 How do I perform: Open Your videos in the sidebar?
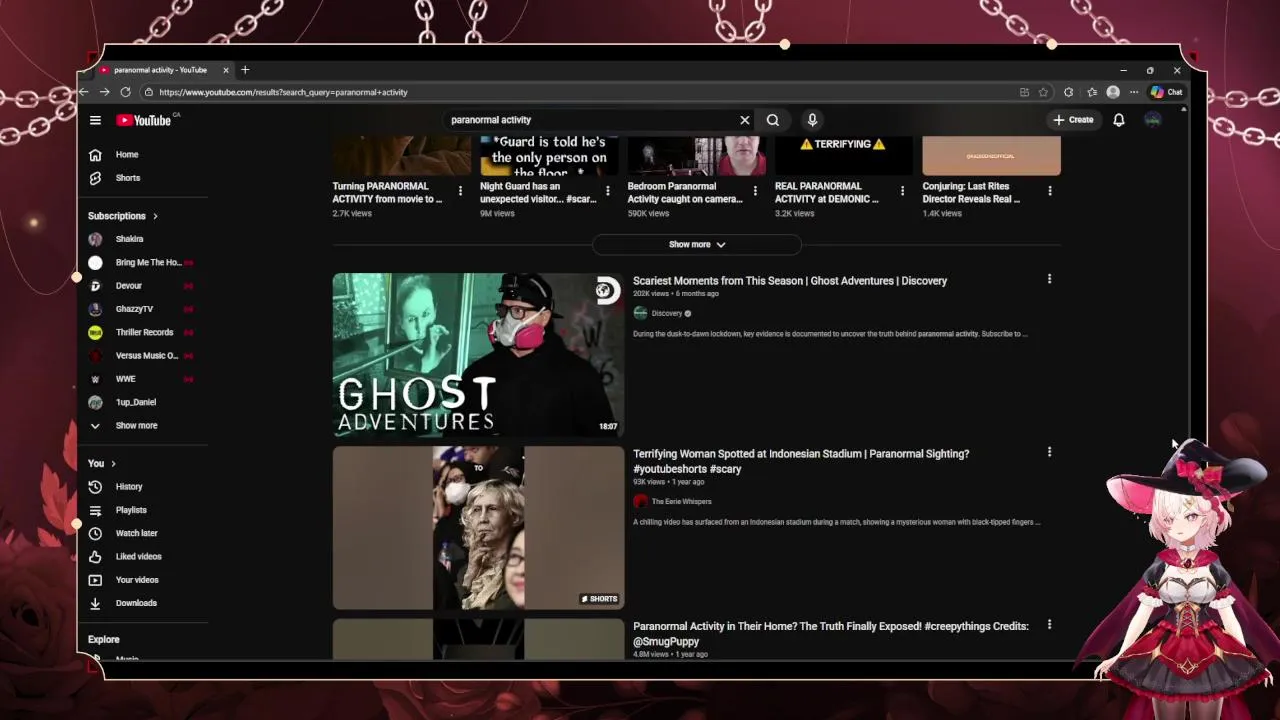tap(136, 580)
